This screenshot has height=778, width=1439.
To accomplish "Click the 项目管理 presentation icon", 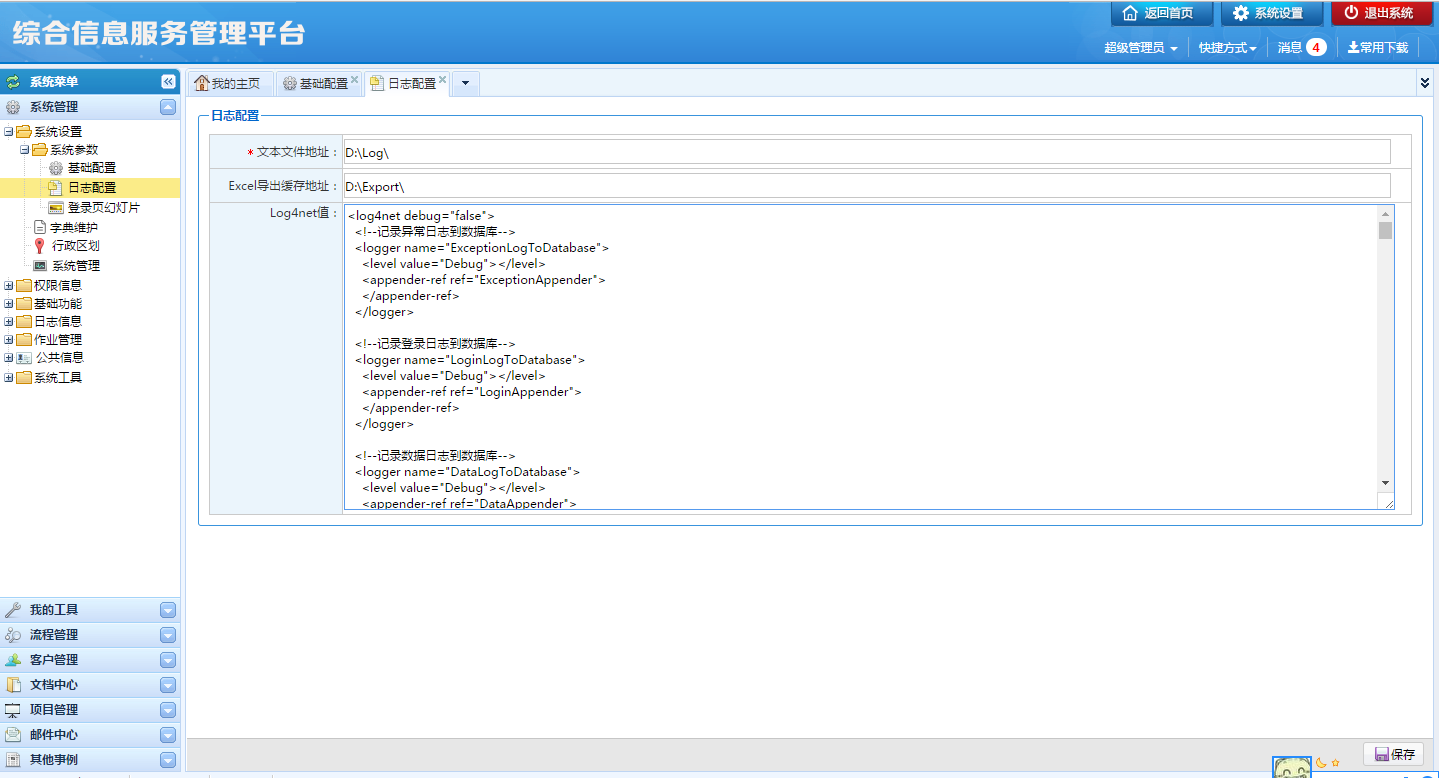I will (13, 710).
